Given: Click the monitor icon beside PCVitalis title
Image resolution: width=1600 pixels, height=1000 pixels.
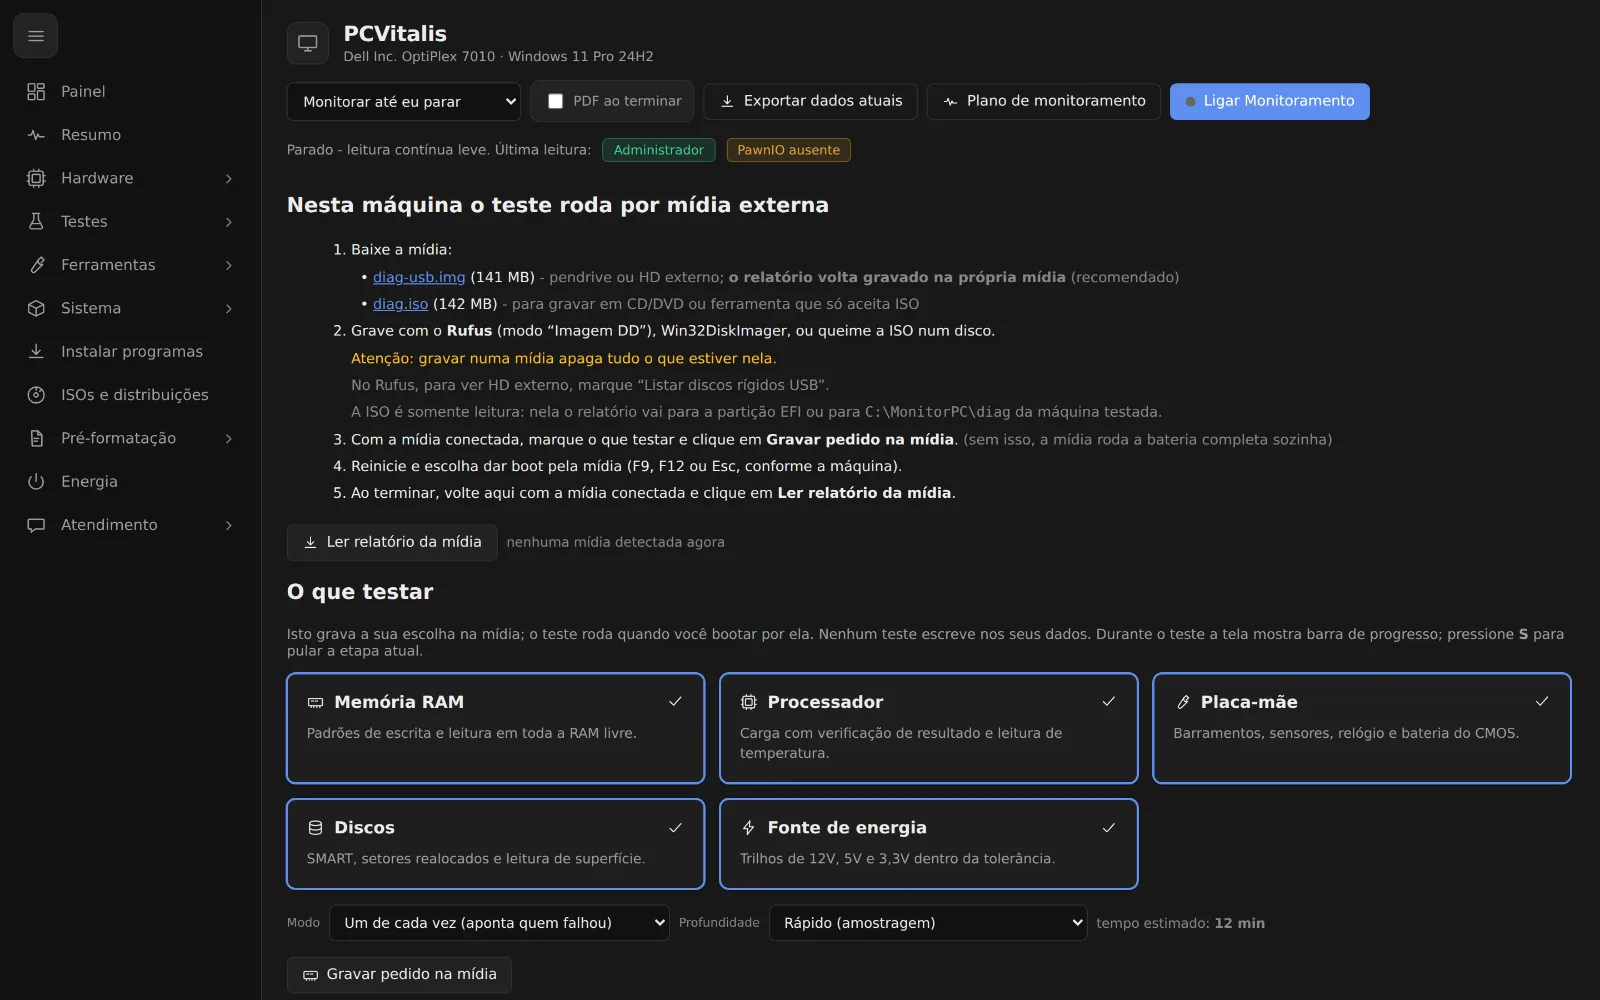Looking at the screenshot, I should (x=308, y=43).
